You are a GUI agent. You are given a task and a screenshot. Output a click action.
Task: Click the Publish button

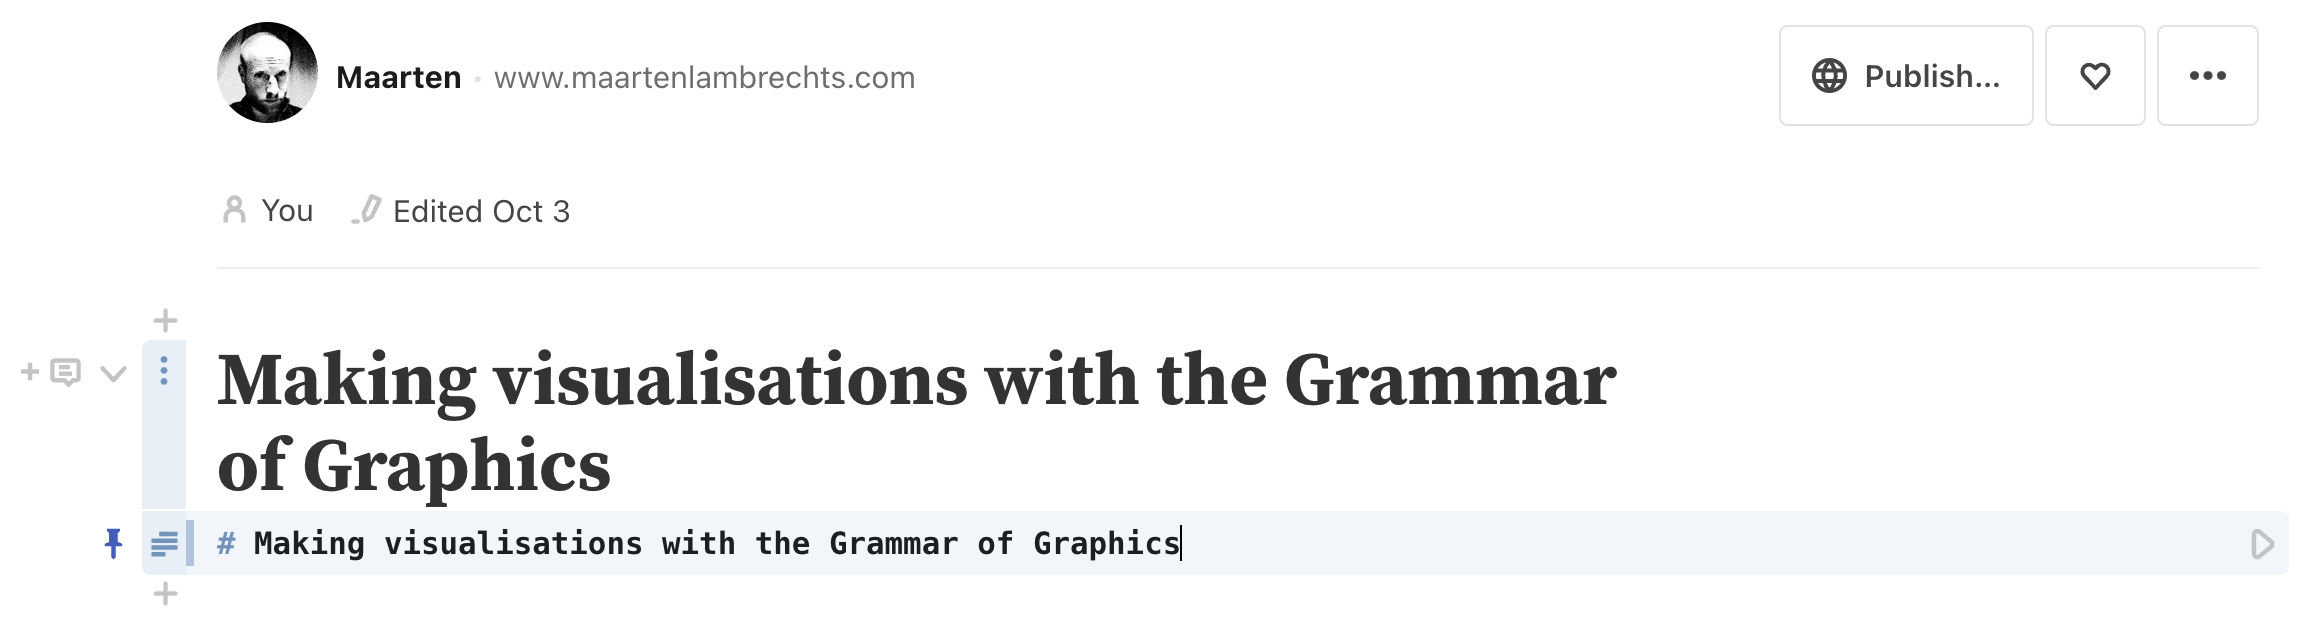point(1905,75)
